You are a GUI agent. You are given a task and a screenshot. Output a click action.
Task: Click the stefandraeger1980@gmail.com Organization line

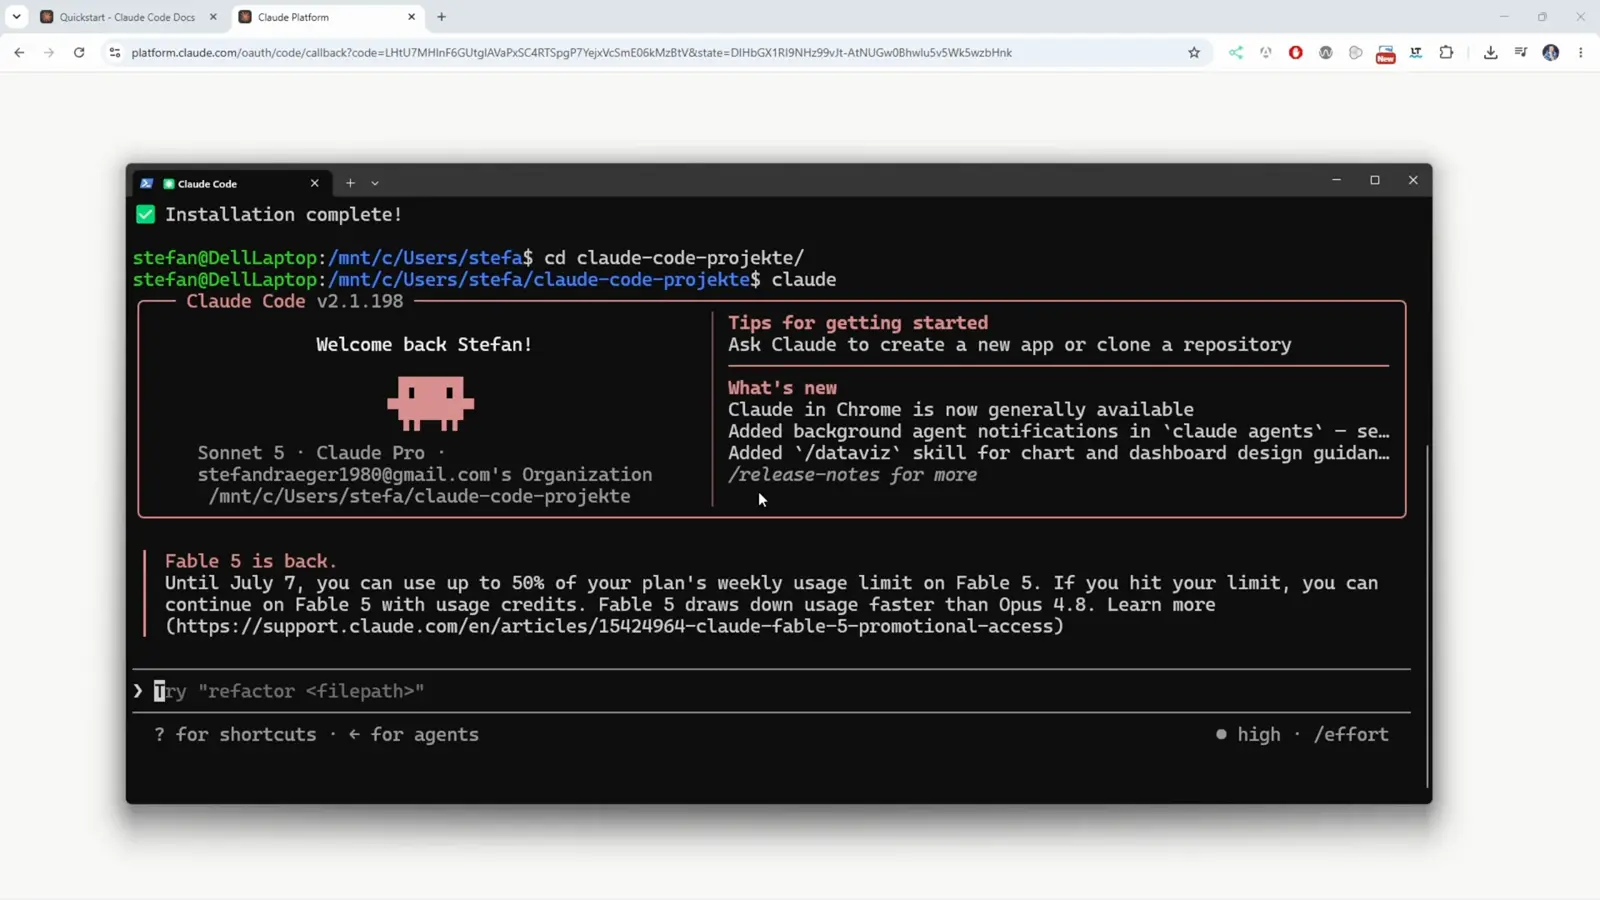[425, 474]
